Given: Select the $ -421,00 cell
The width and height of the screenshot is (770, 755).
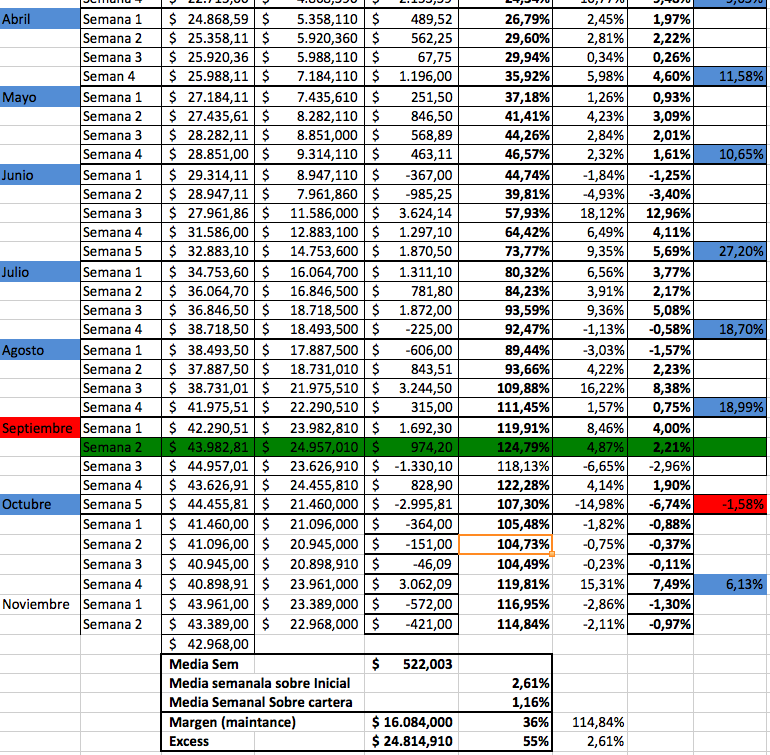Looking at the screenshot, I should (x=412, y=624).
